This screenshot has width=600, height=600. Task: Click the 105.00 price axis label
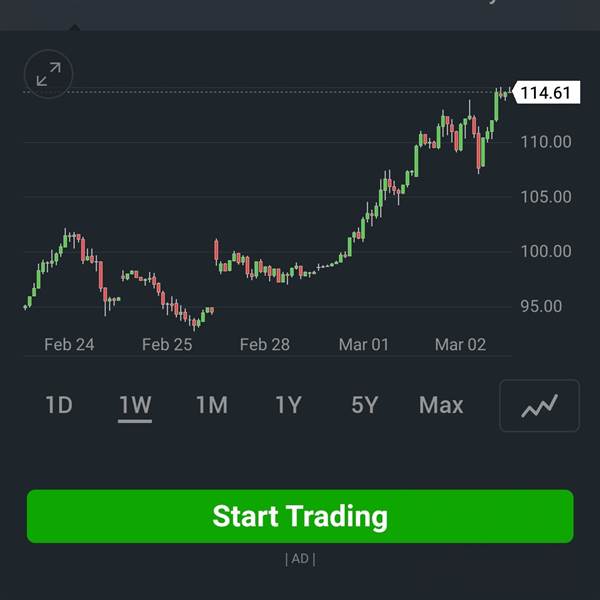coord(546,197)
